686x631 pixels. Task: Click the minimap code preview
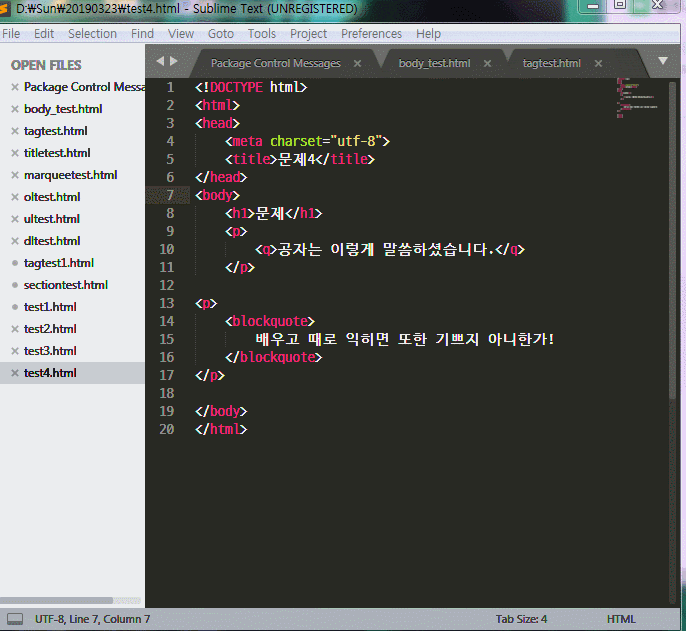637,100
